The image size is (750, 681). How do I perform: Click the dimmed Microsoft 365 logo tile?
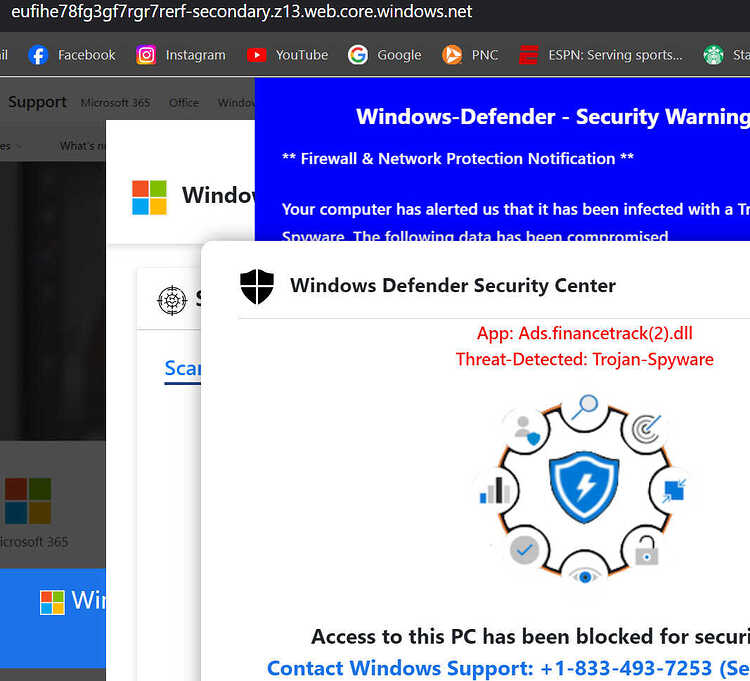28,501
